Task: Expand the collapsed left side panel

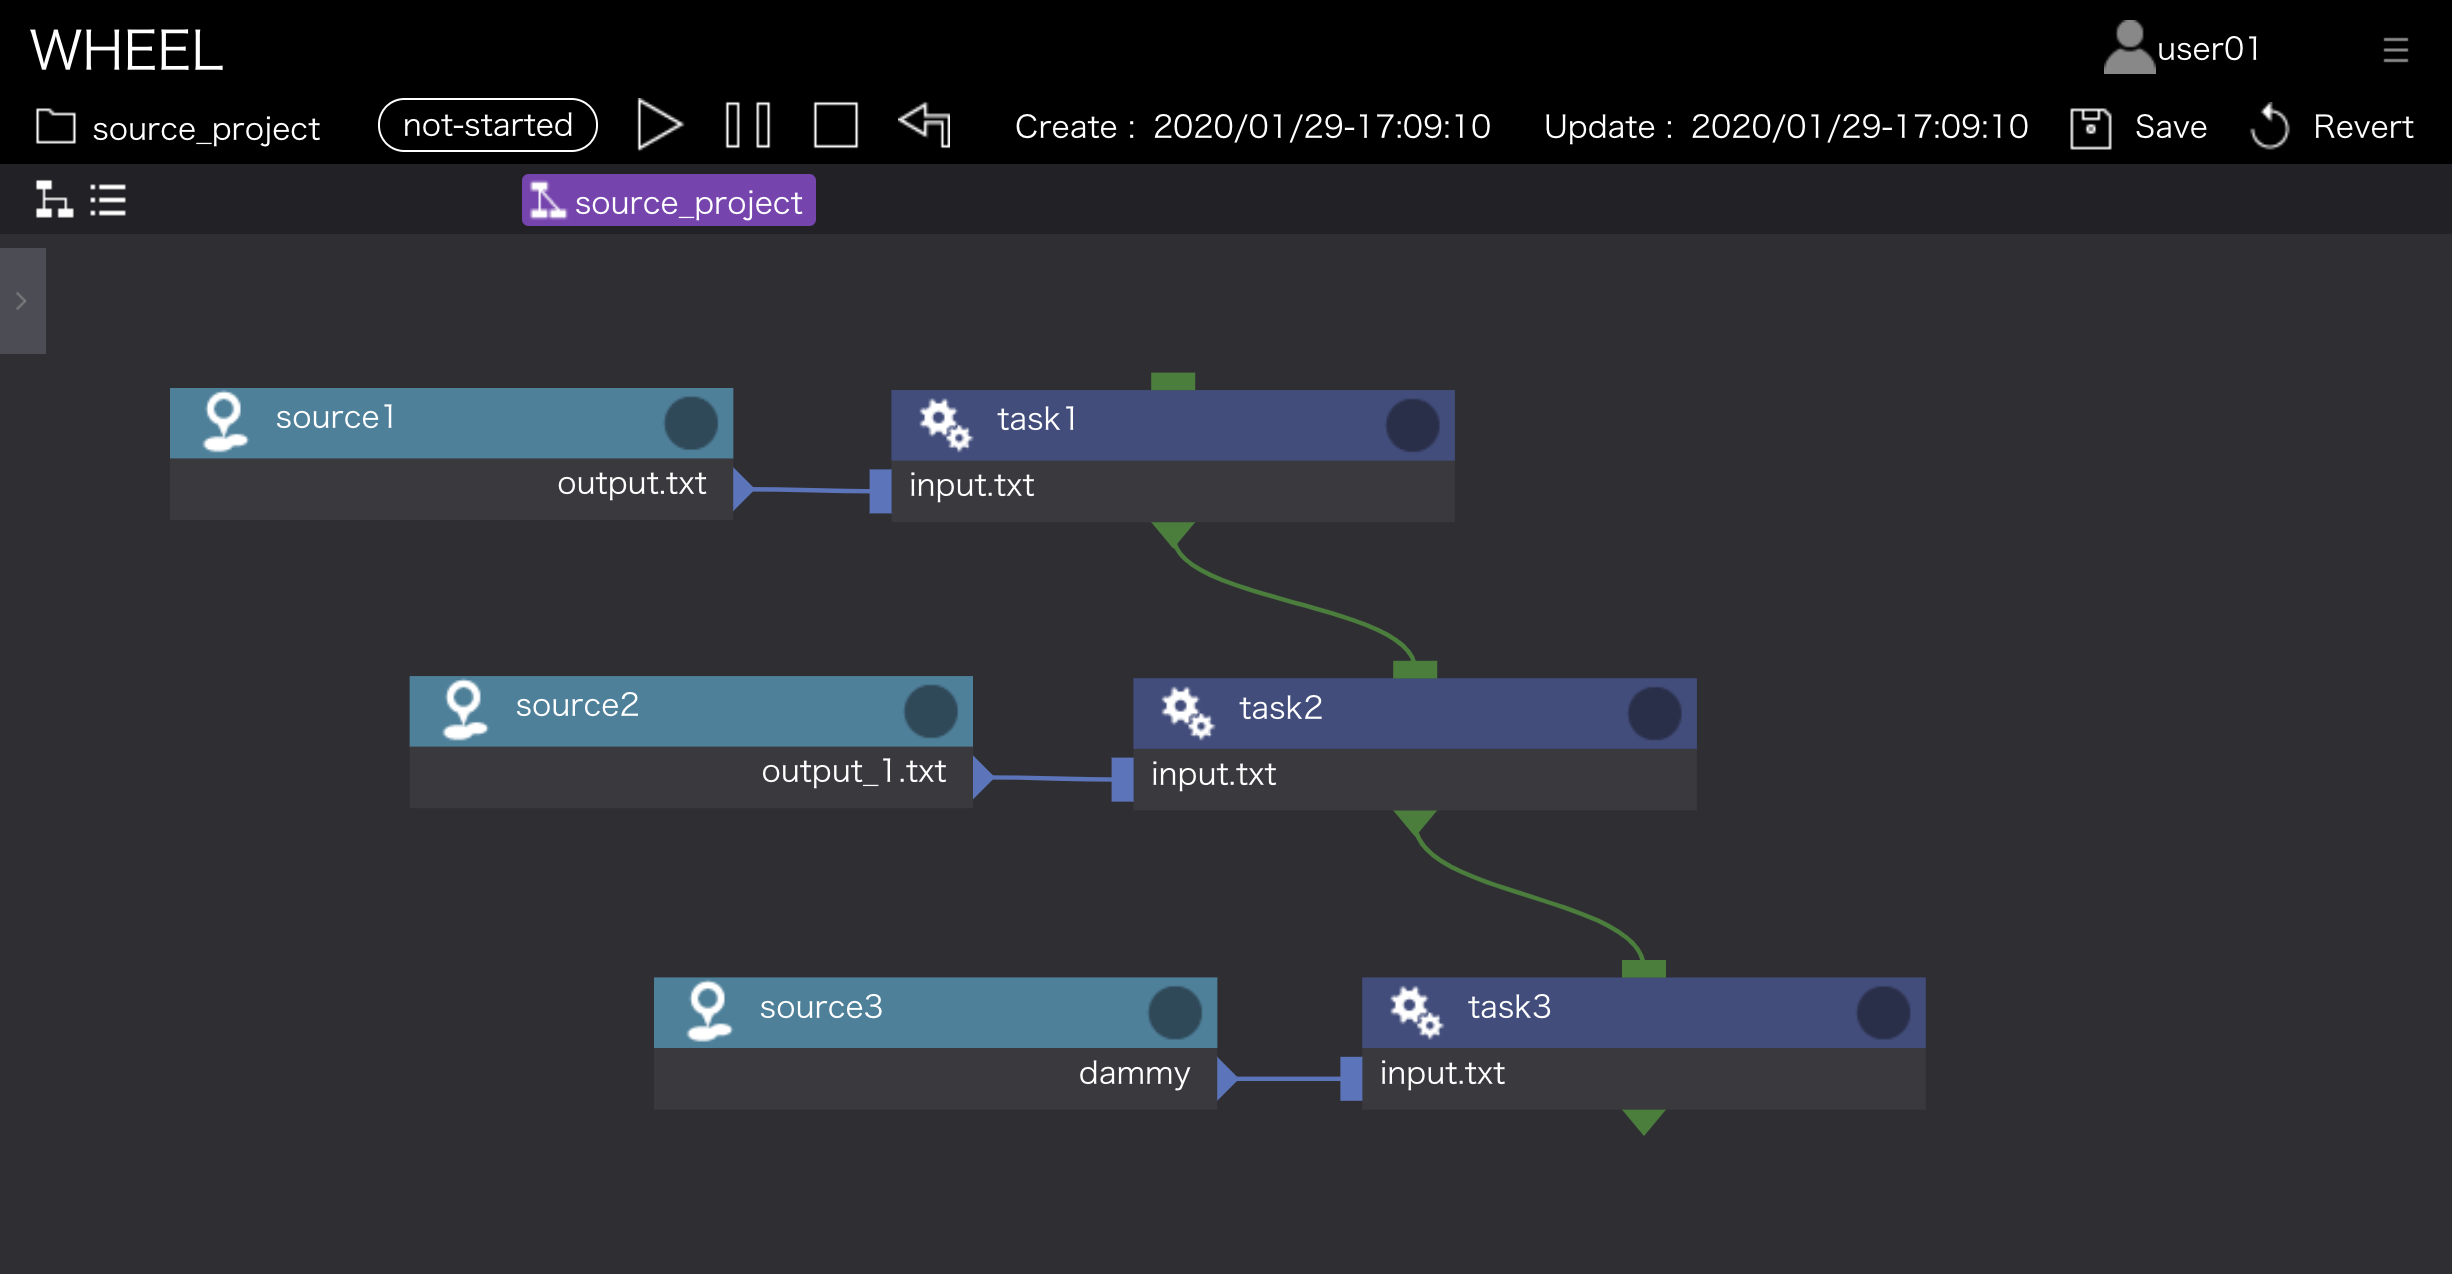Action: click(22, 300)
